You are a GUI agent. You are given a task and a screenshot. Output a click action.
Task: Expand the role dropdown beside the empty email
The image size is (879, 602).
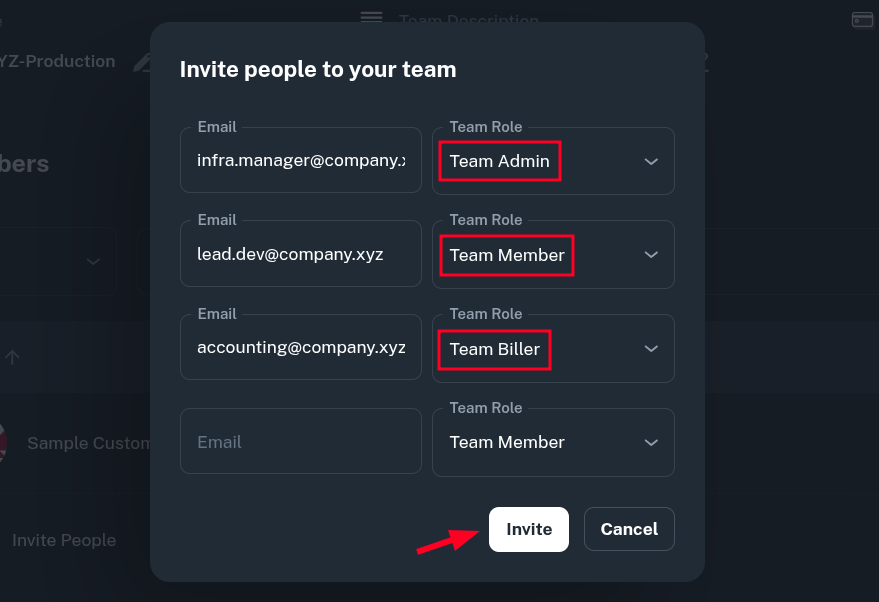coord(553,442)
